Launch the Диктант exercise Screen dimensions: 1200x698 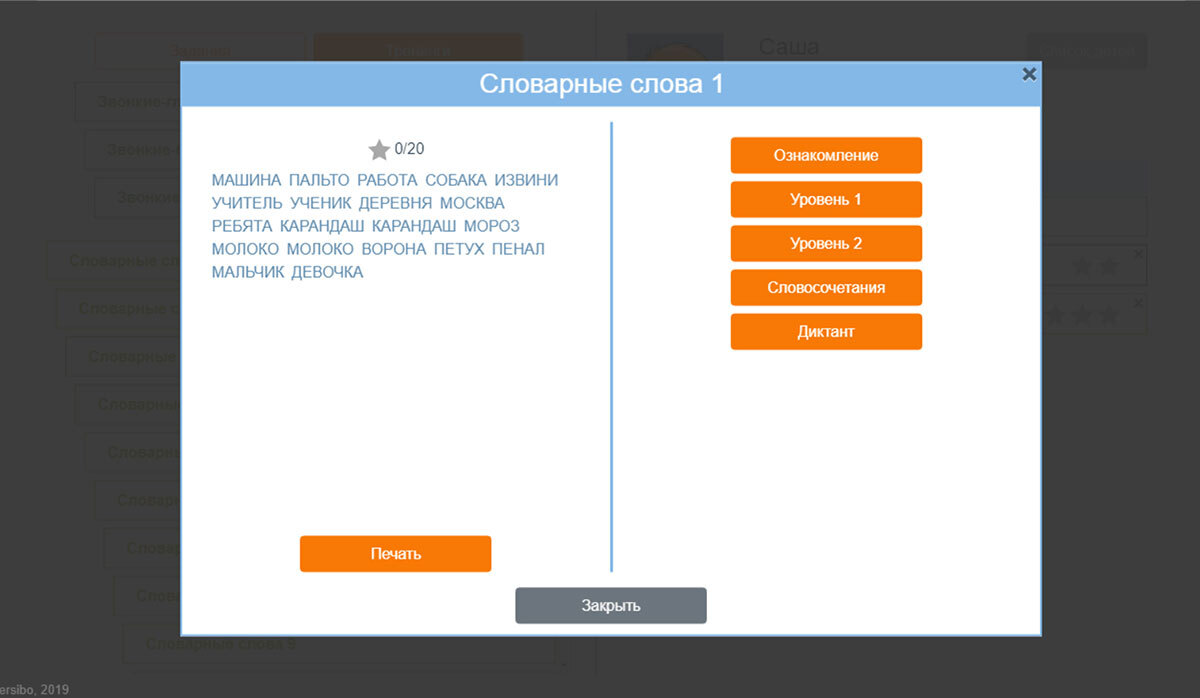point(826,332)
